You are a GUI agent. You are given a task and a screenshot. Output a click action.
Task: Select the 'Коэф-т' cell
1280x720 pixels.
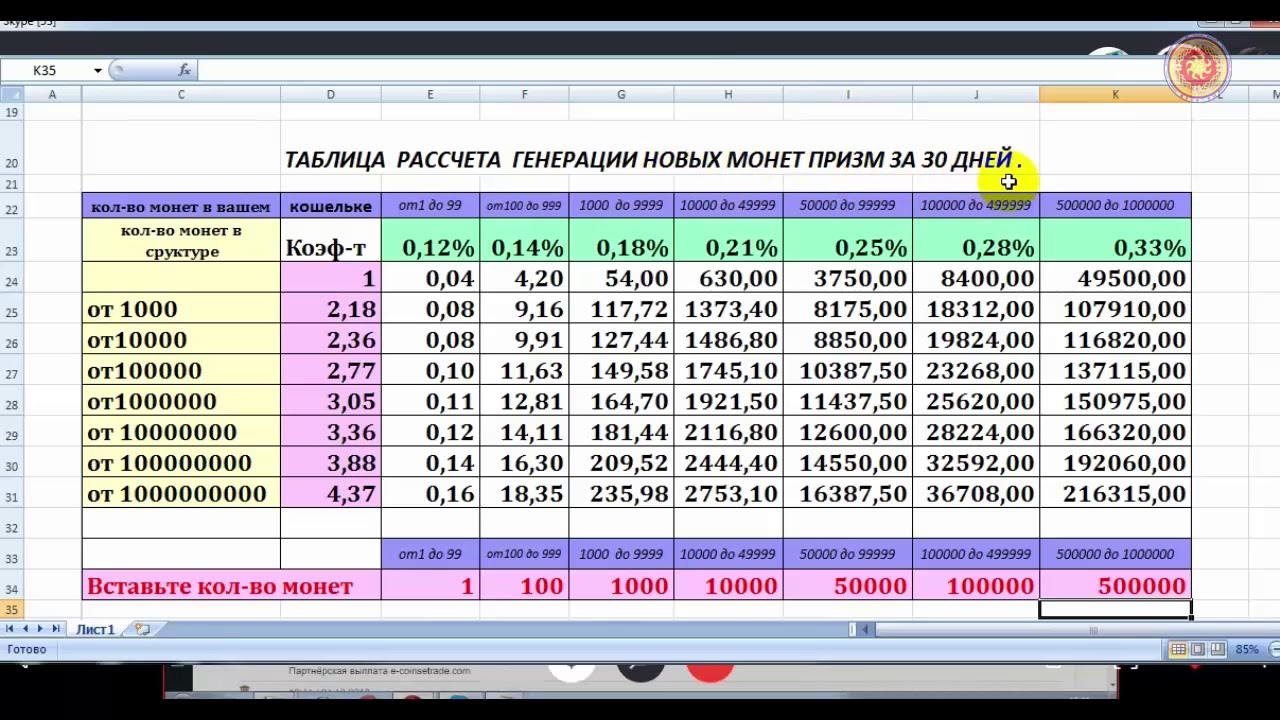tap(330, 242)
